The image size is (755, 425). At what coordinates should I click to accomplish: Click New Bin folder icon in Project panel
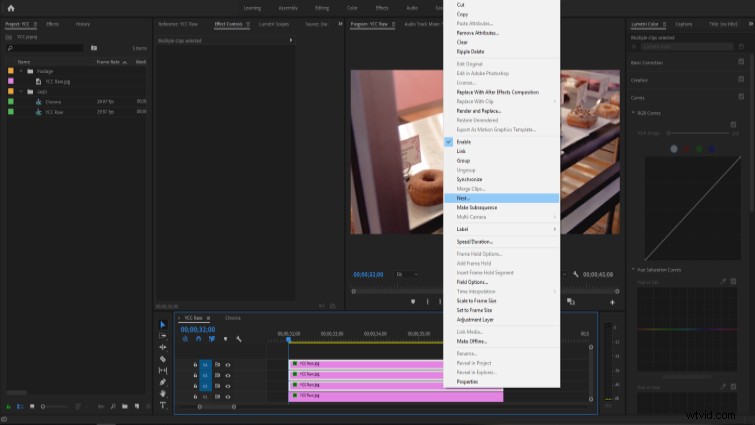click(125, 406)
